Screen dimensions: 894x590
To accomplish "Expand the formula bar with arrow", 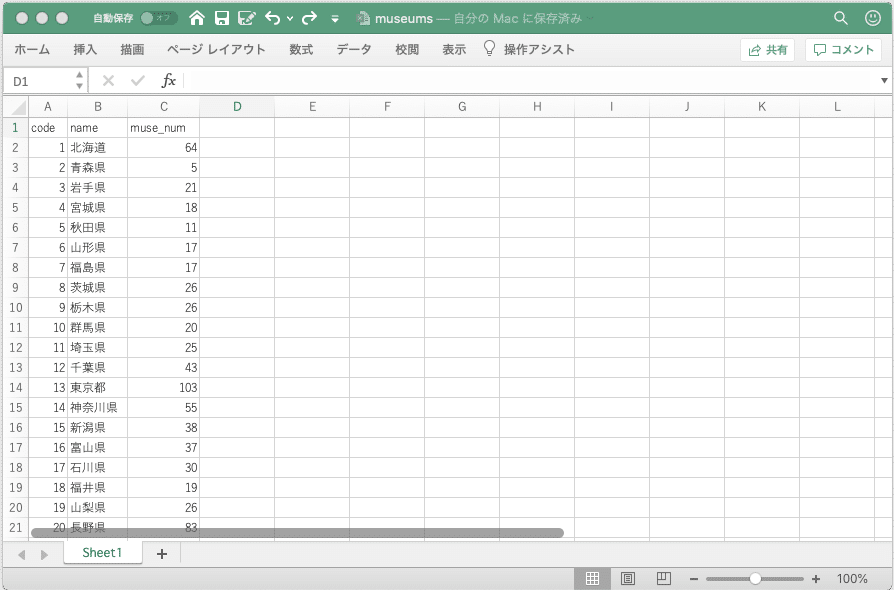I will coord(884,81).
